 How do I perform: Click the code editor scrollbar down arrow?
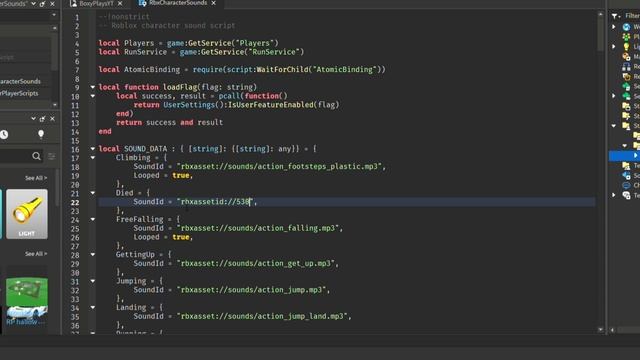[x=600, y=329]
